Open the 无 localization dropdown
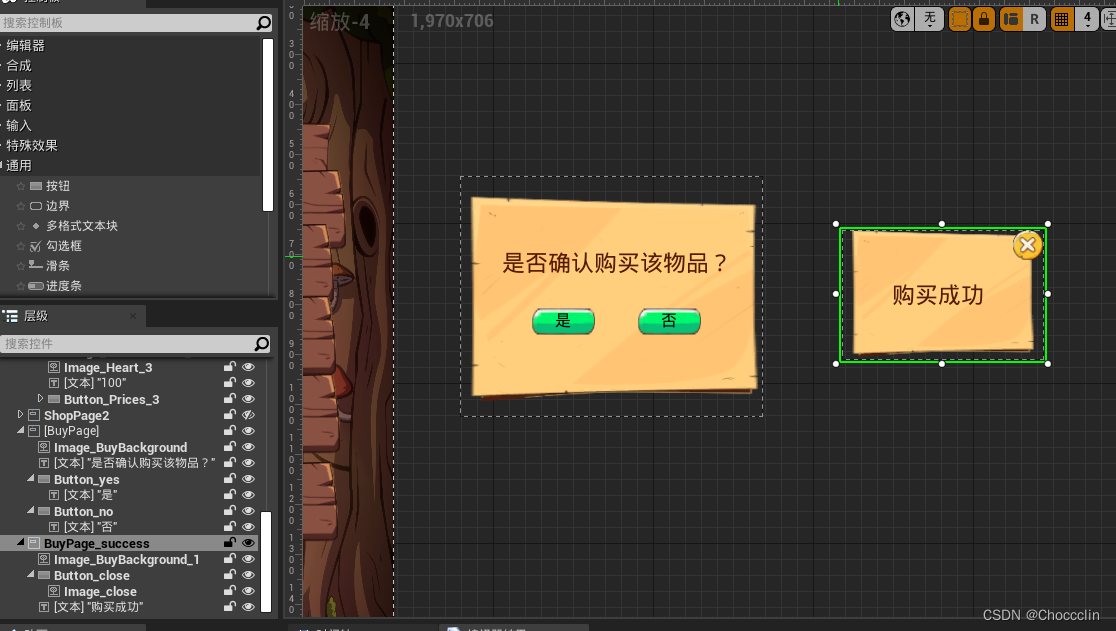1116x631 pixels. click(x=930, y=19)
